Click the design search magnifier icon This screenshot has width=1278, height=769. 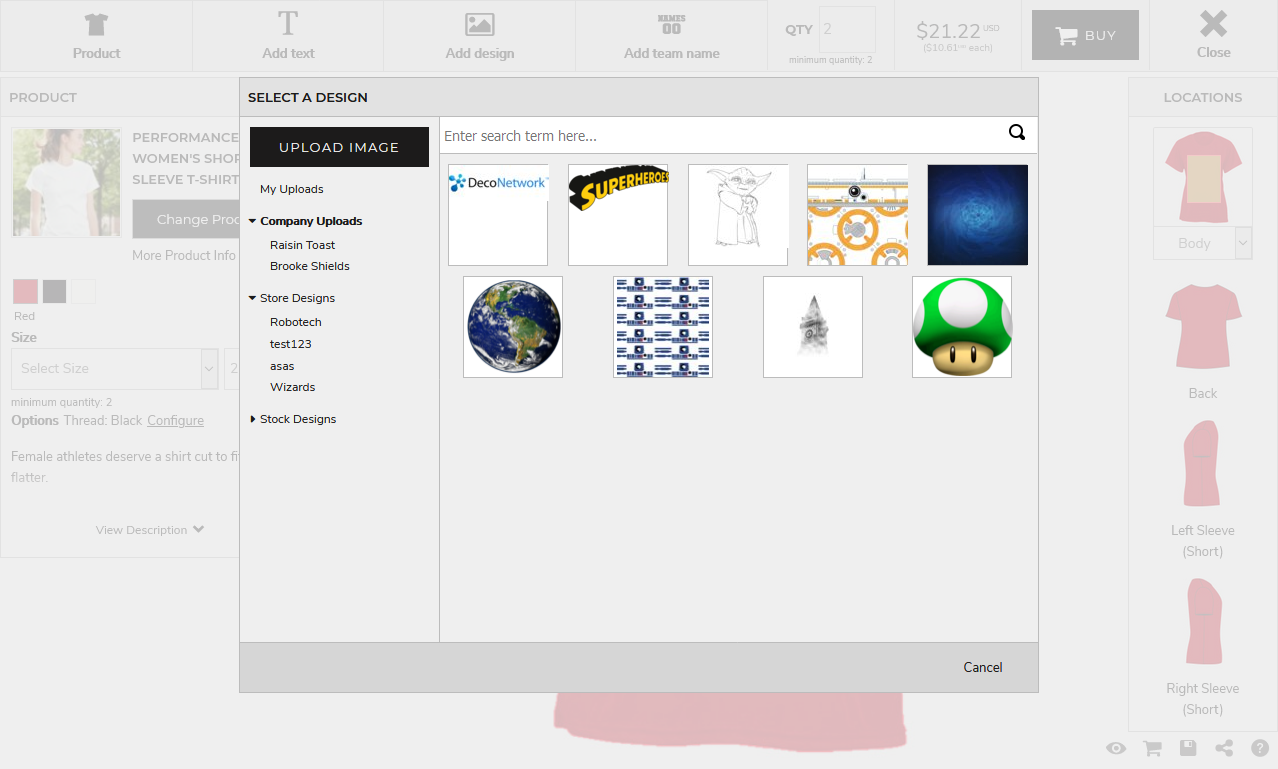click(1016, 132)
